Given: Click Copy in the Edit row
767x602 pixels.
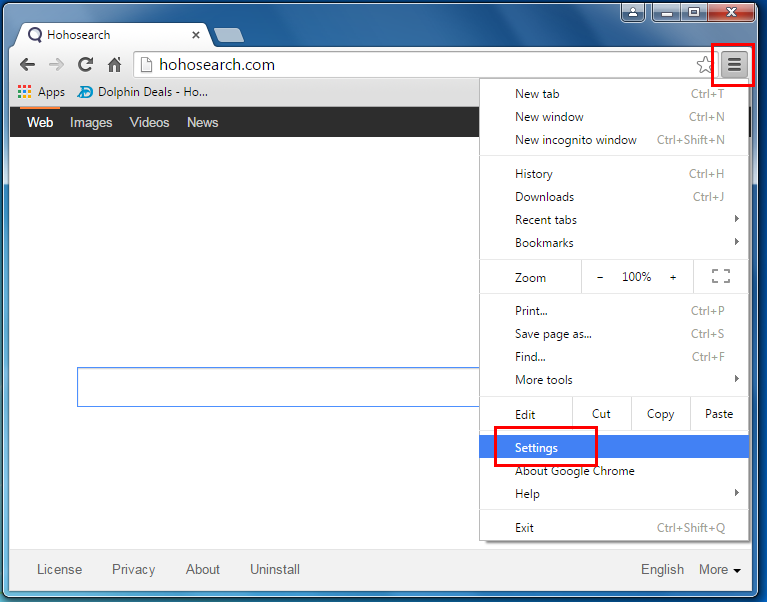Looking at the screenshot, I should tap(660, 414).
